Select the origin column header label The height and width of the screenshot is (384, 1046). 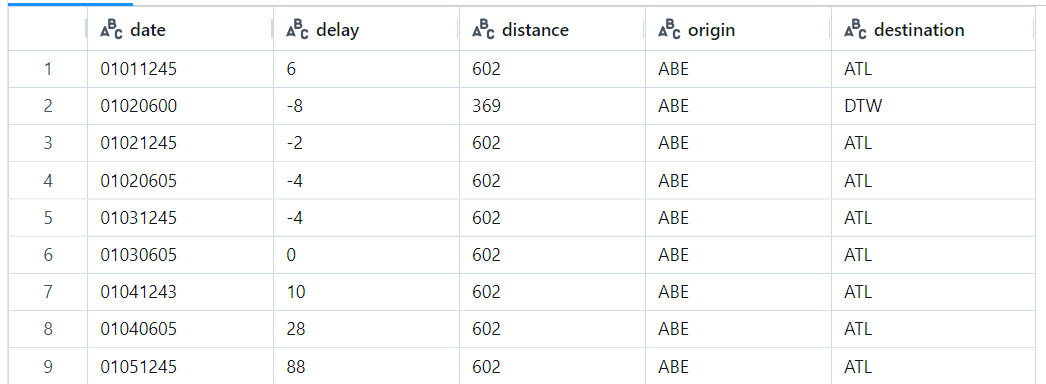(x=711, y=30)
